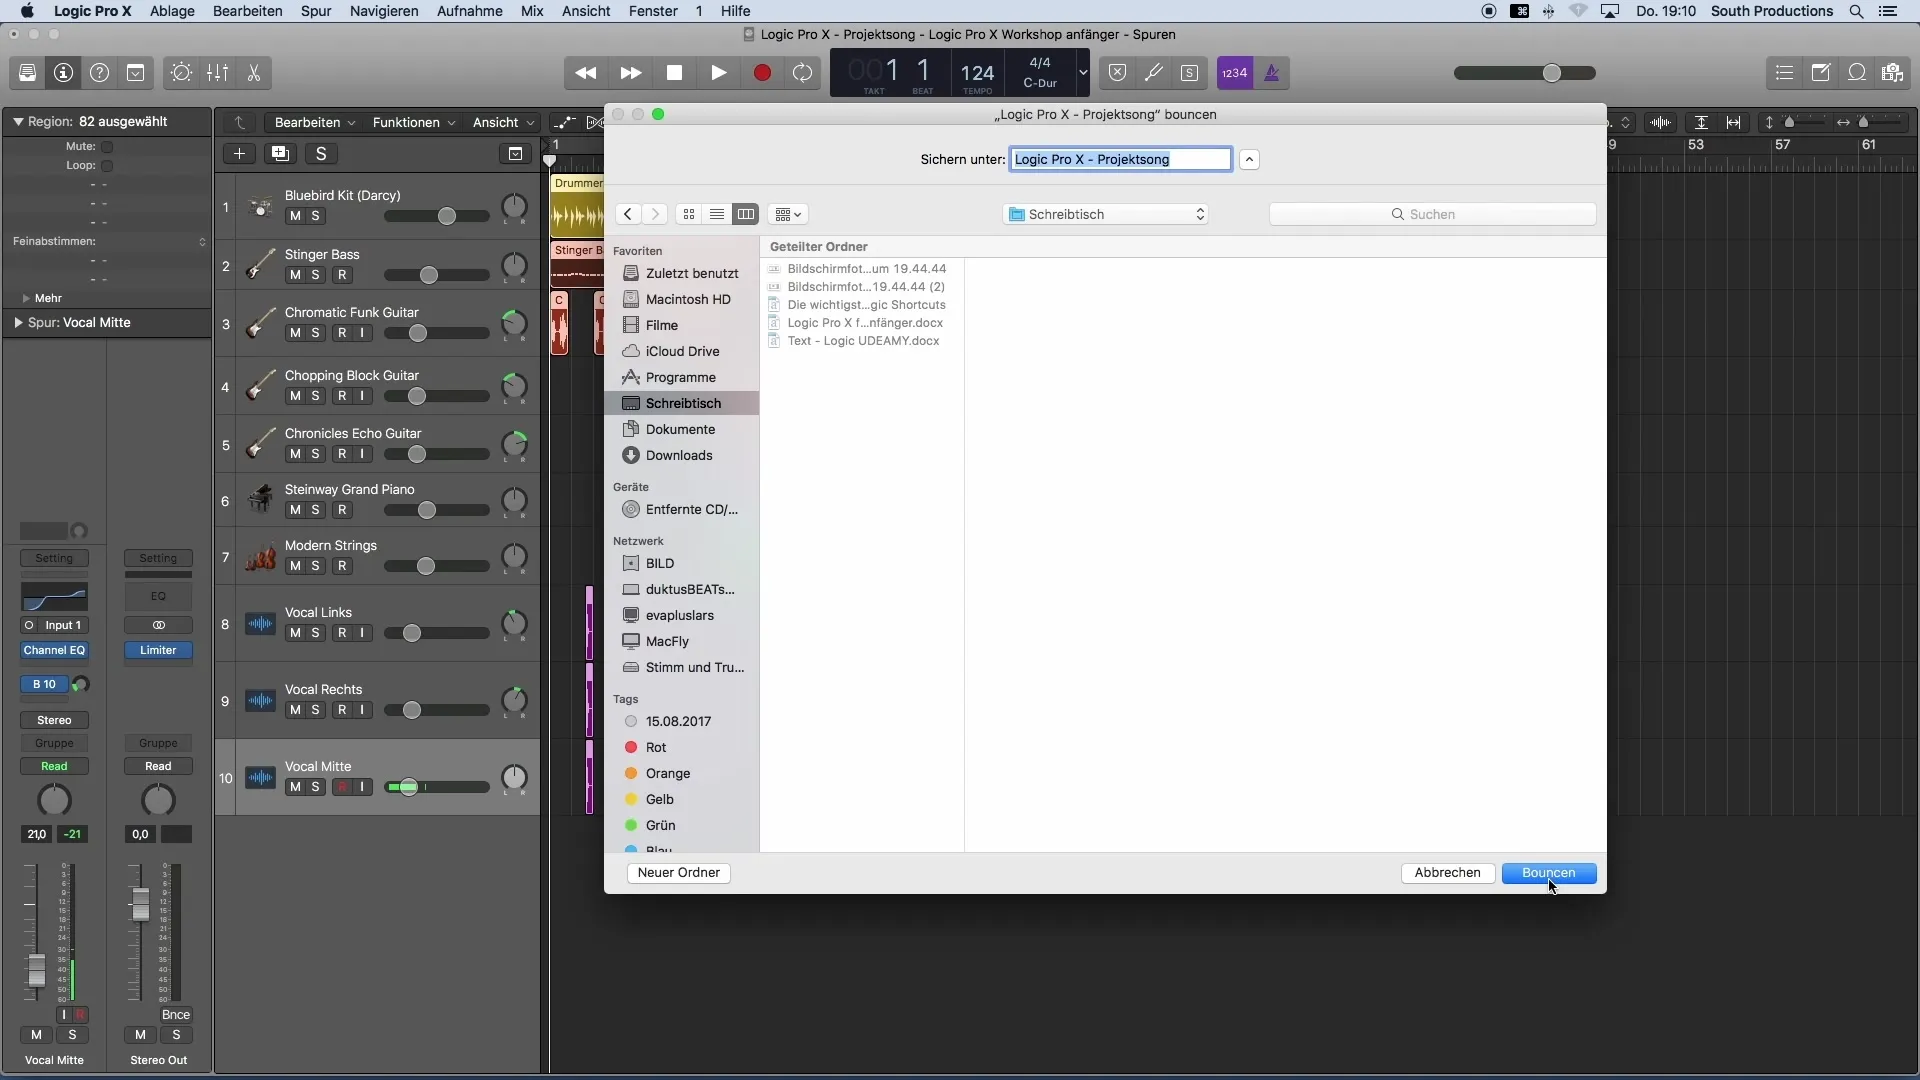The image size is (1920, 1080).
Task: Open the Mixer sliders icon
Action: pyautogui.click(x=217, y=73)
